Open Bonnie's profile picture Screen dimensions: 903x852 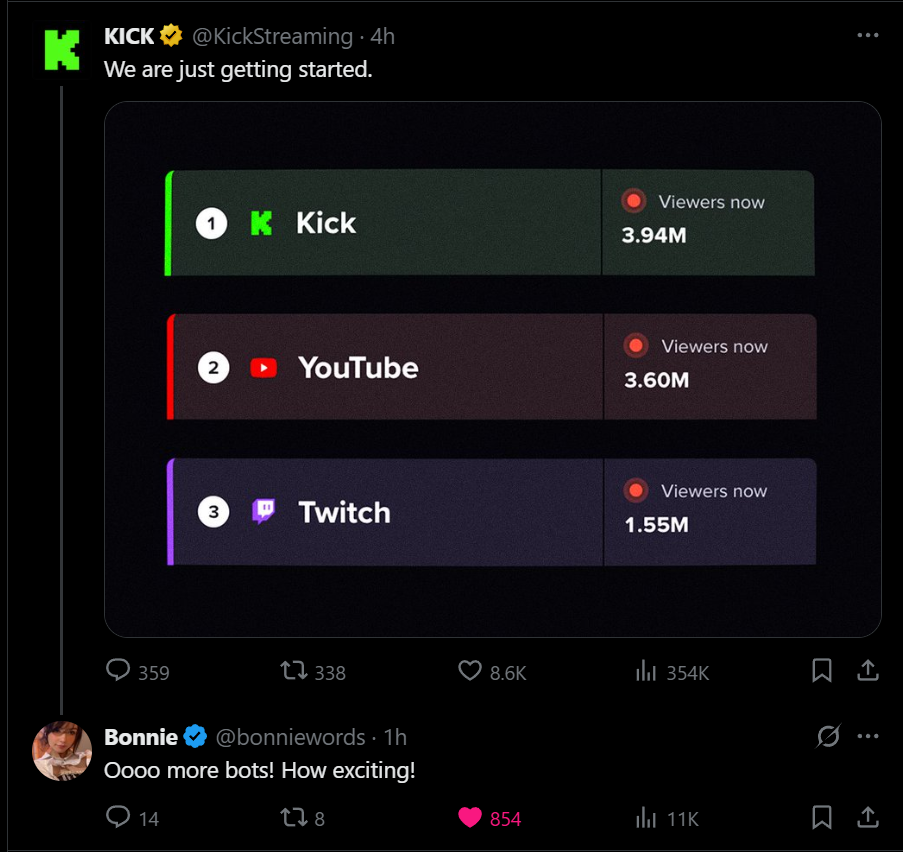click(x=62, y=750)
